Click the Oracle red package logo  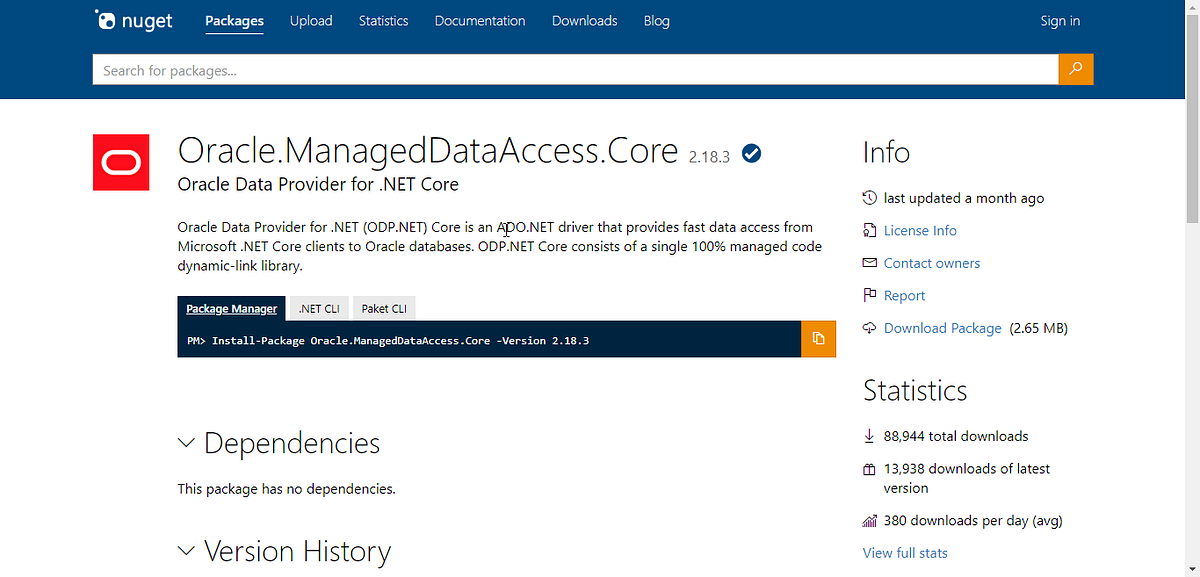(x=120, y=162)
